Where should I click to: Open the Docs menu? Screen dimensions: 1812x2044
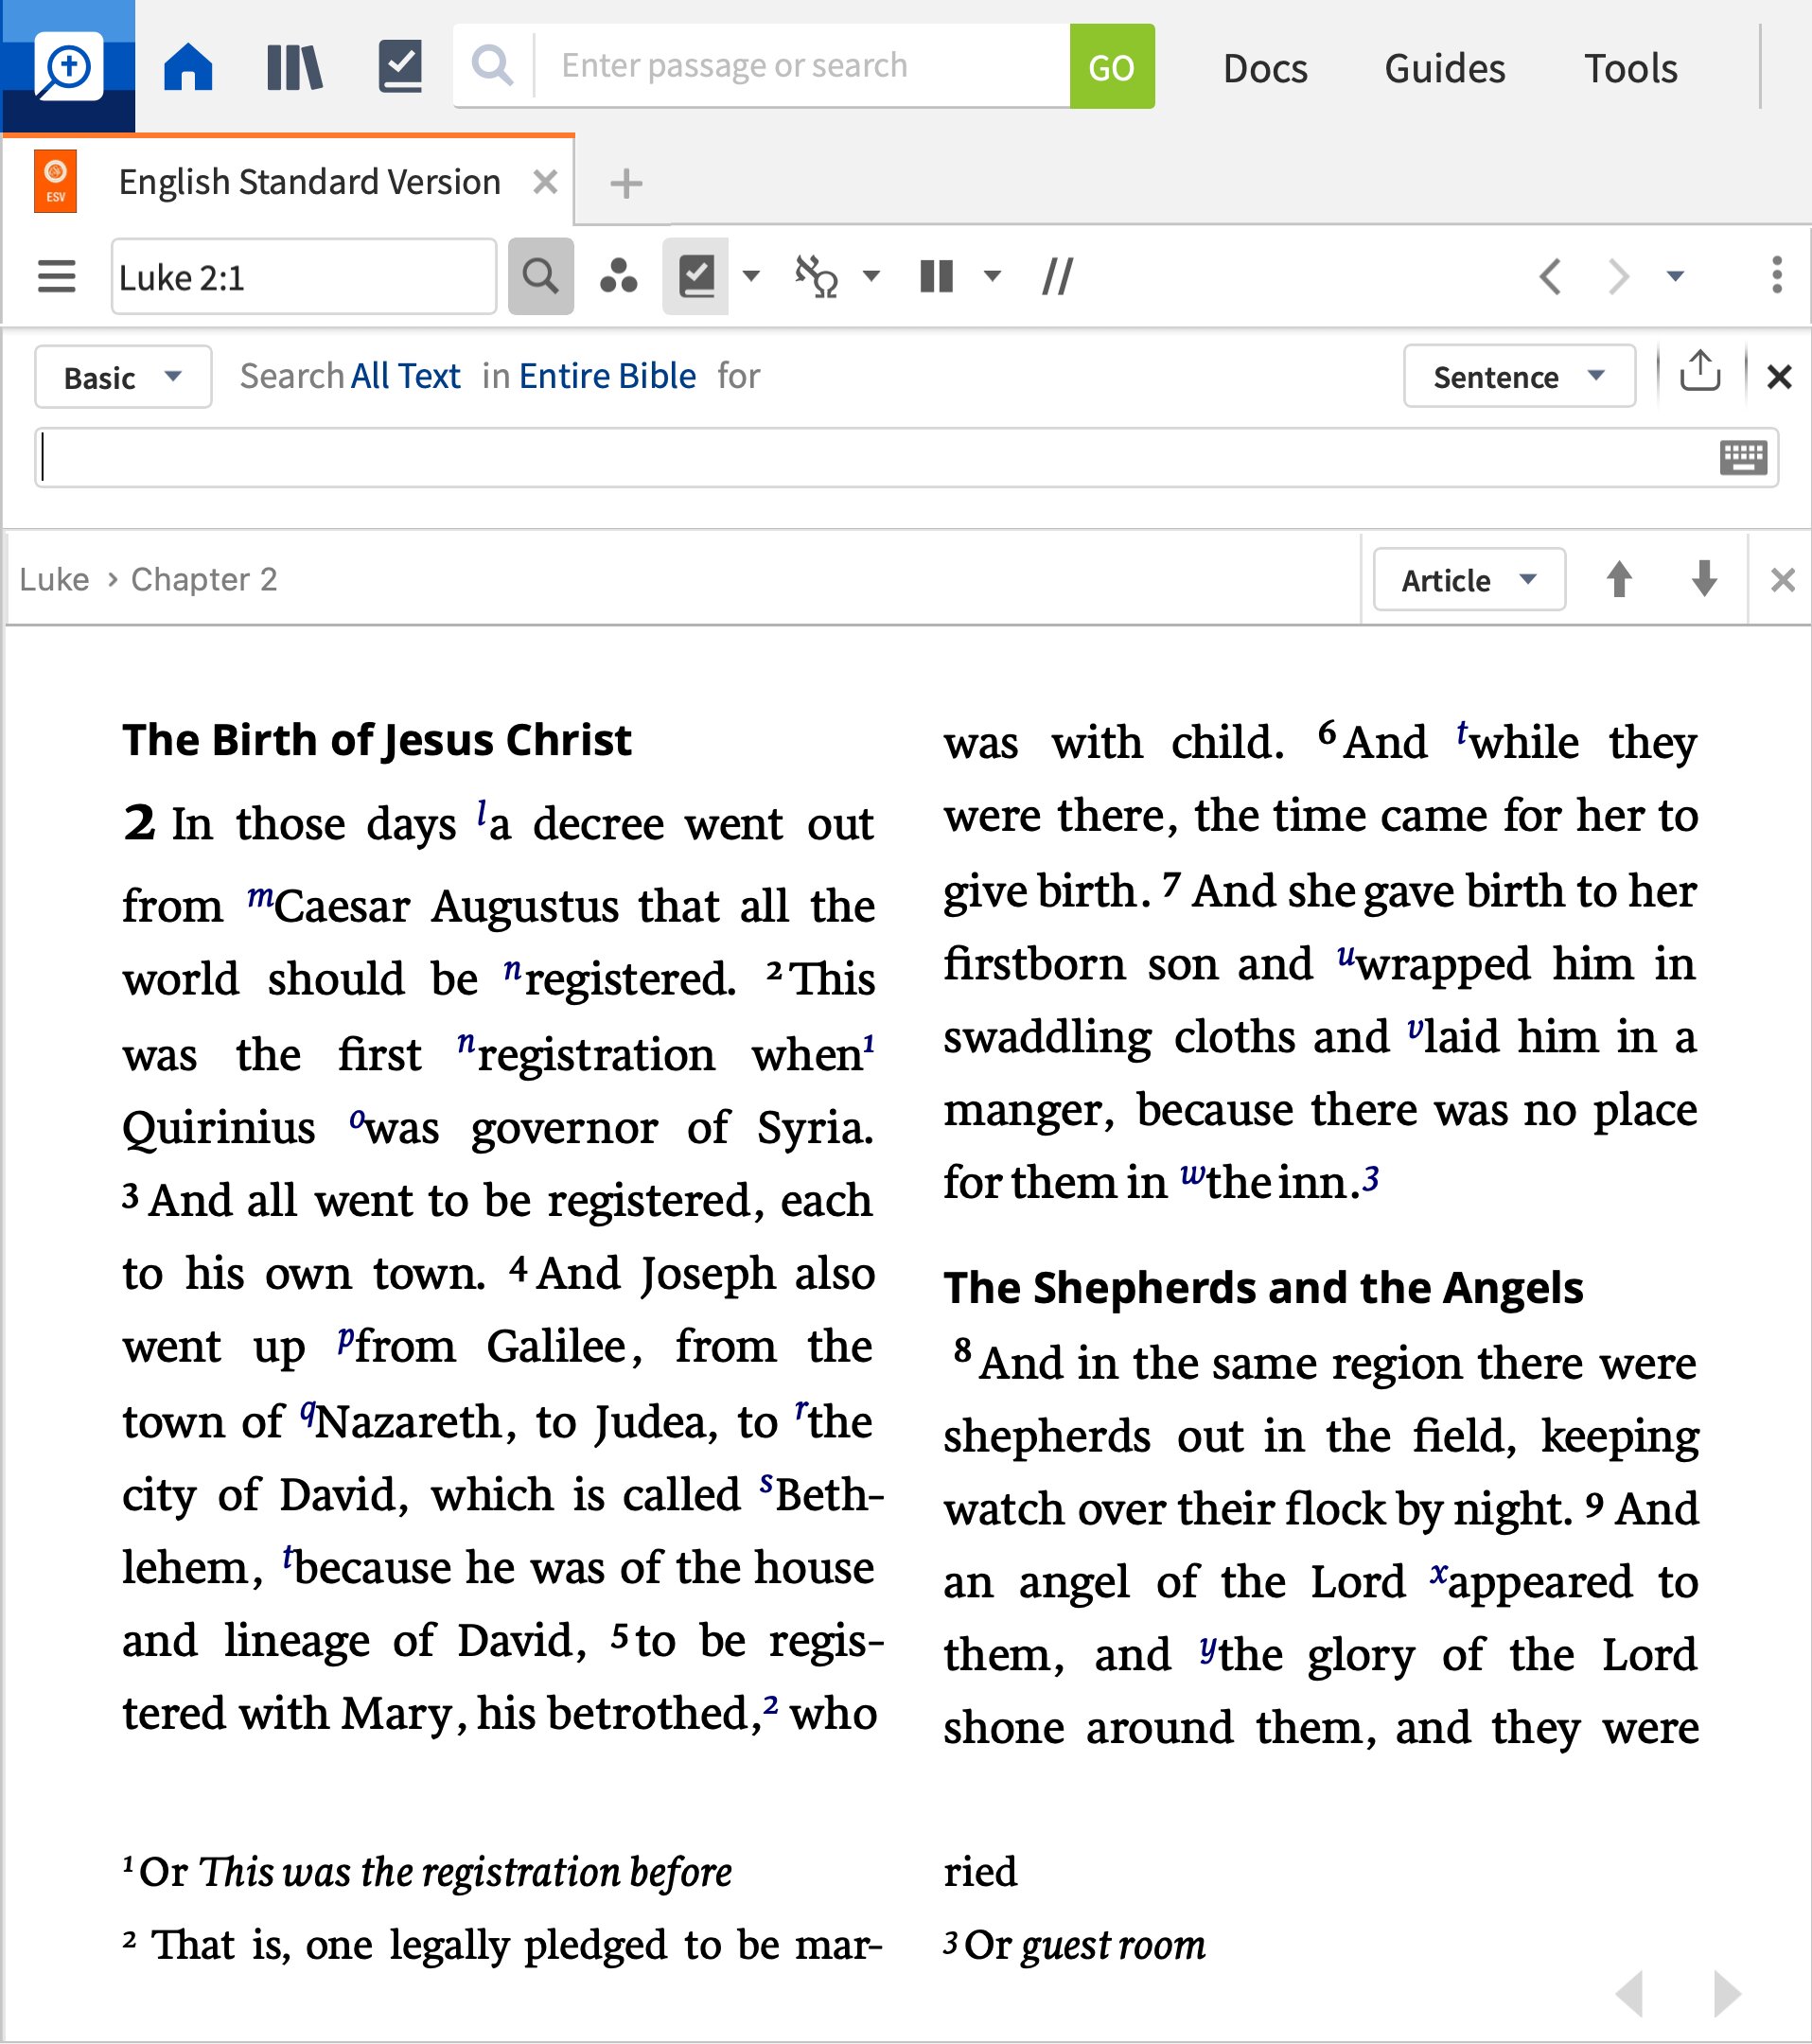click(x=1265, y=68)
